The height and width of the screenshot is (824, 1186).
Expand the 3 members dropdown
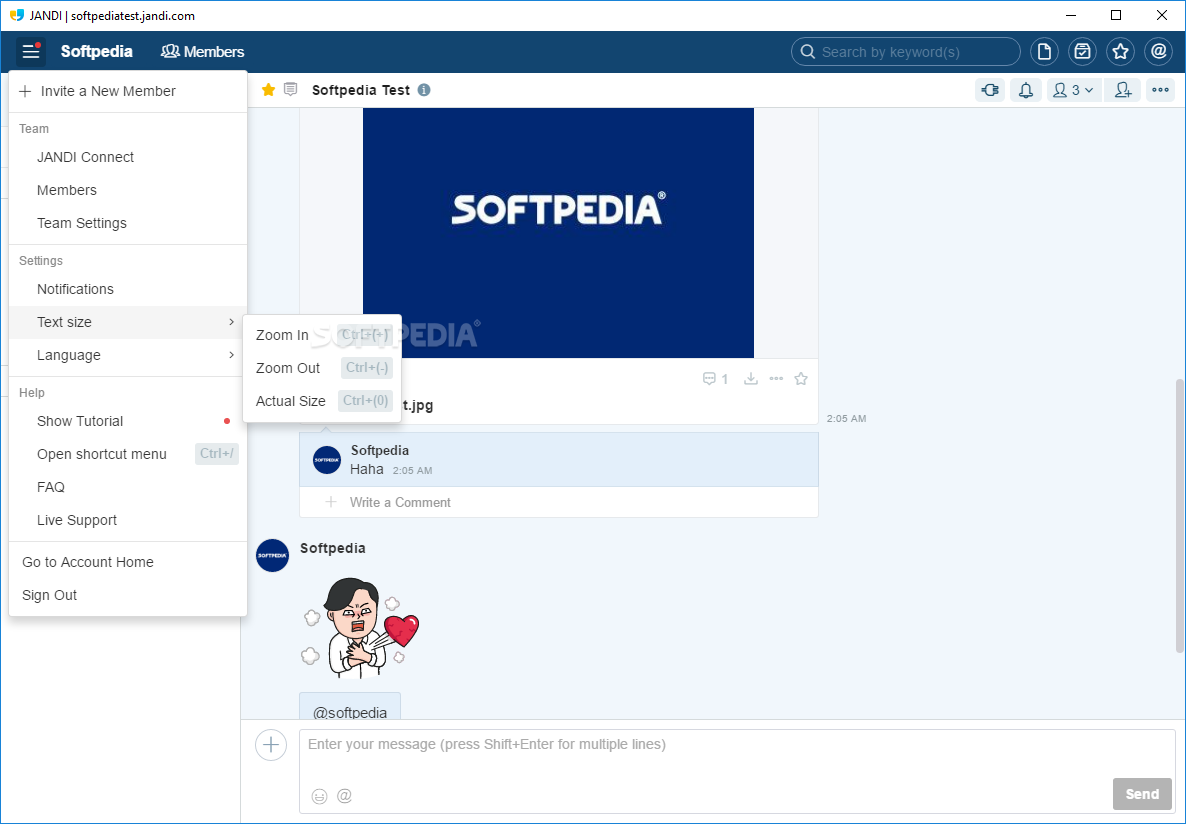tap(1074, 90)
